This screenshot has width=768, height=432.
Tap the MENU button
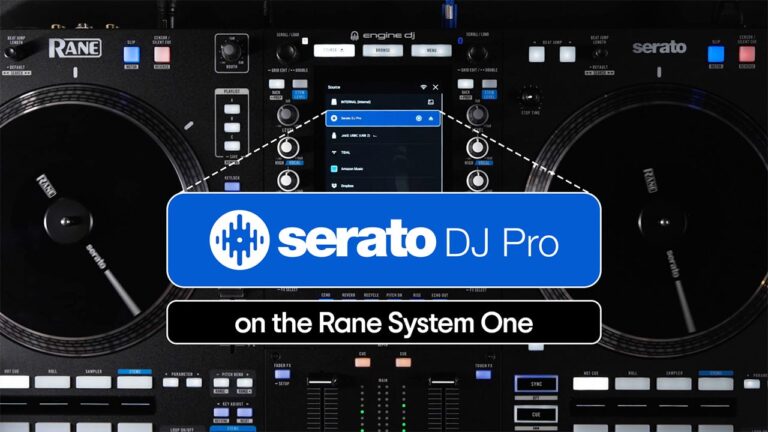pos(431,50)
